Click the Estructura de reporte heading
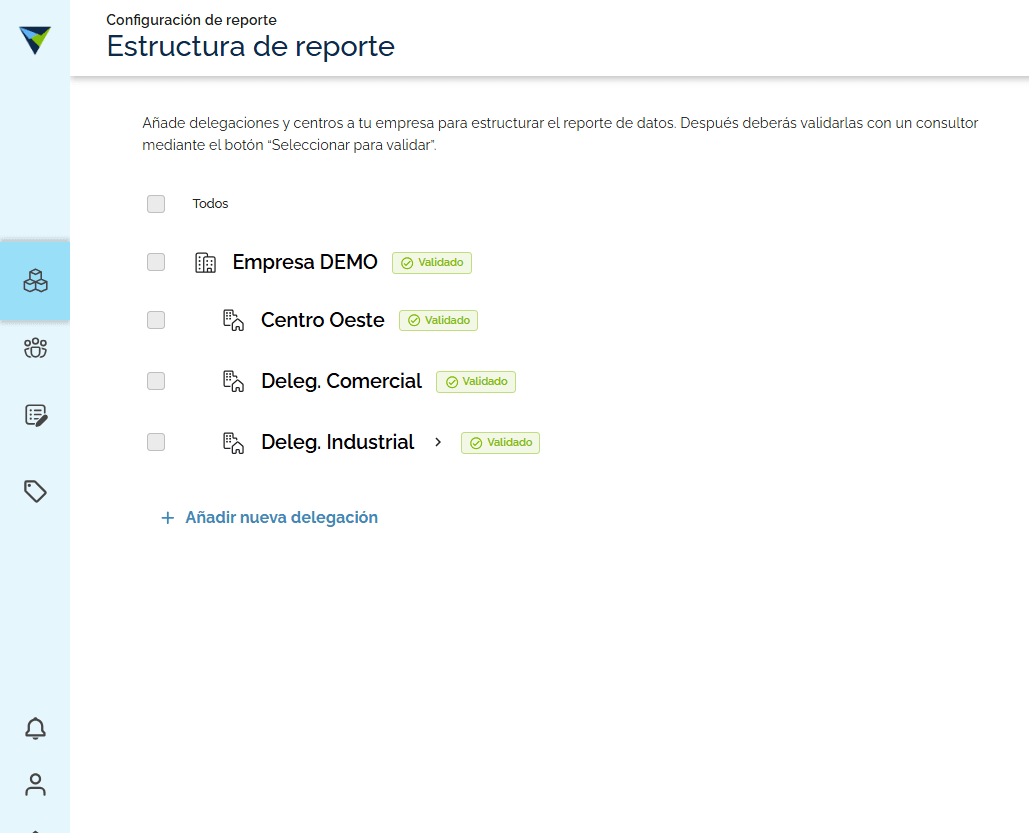This screenshot has width=1029, height=833. pyautogui.click(x=251, y=47)
